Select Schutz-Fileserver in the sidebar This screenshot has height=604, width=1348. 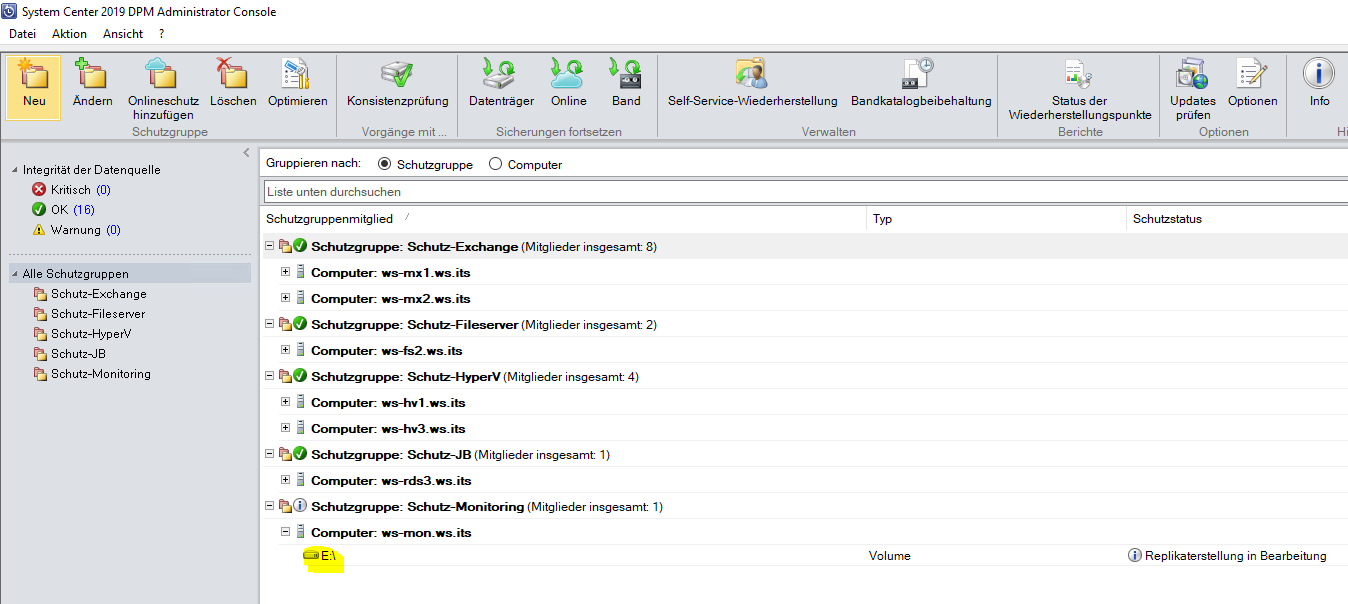98,314
